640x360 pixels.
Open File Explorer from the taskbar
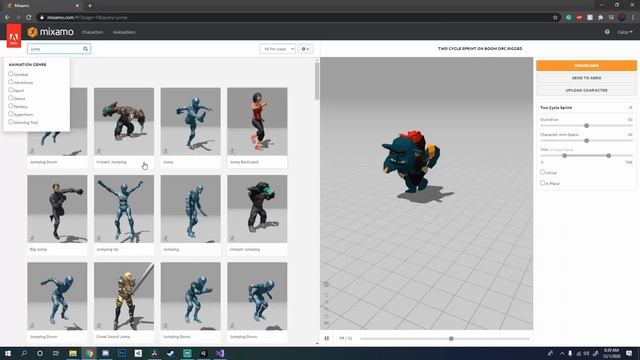tap(73, 353)
